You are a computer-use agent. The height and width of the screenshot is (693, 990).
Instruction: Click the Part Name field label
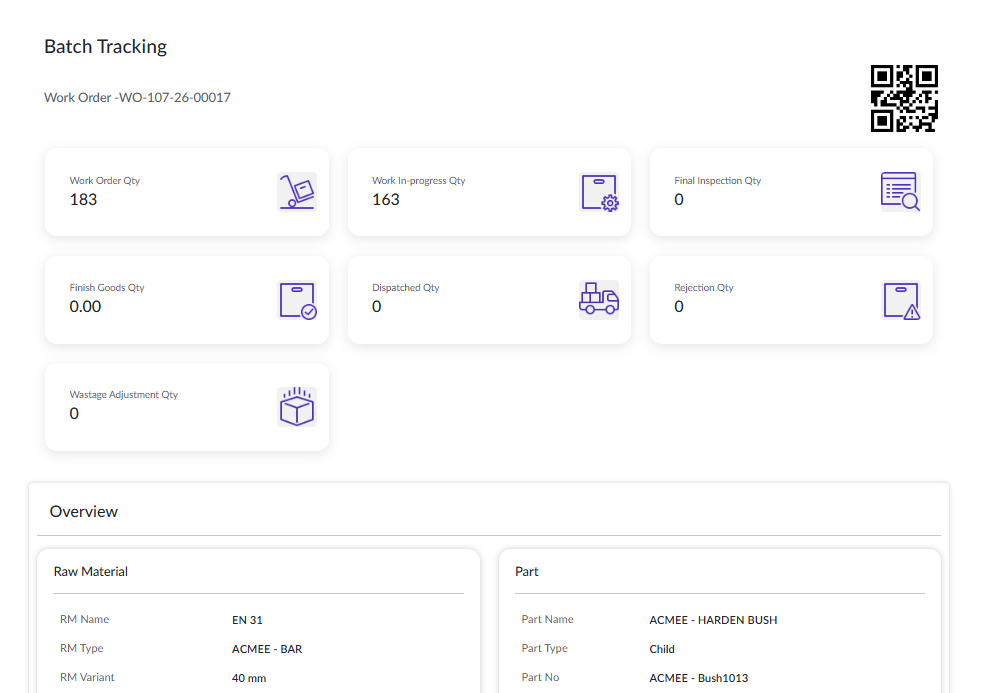(547, 619)
